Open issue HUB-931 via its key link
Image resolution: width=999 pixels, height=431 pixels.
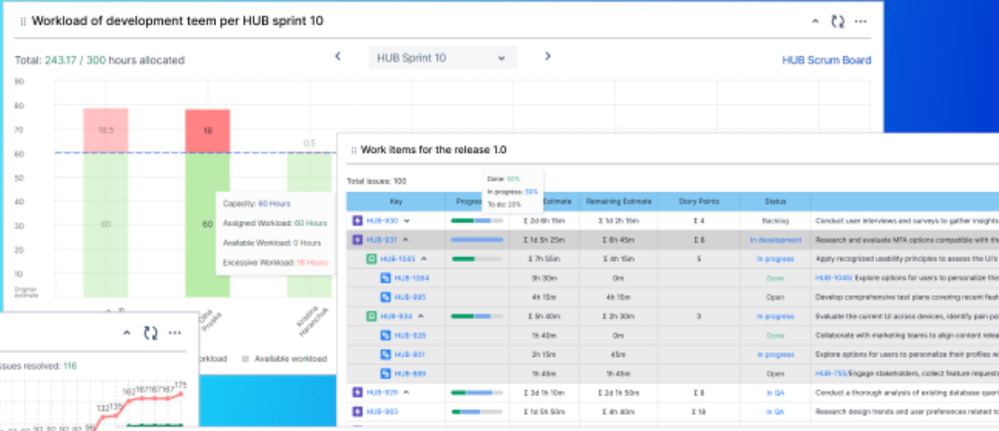coord(382,240)
